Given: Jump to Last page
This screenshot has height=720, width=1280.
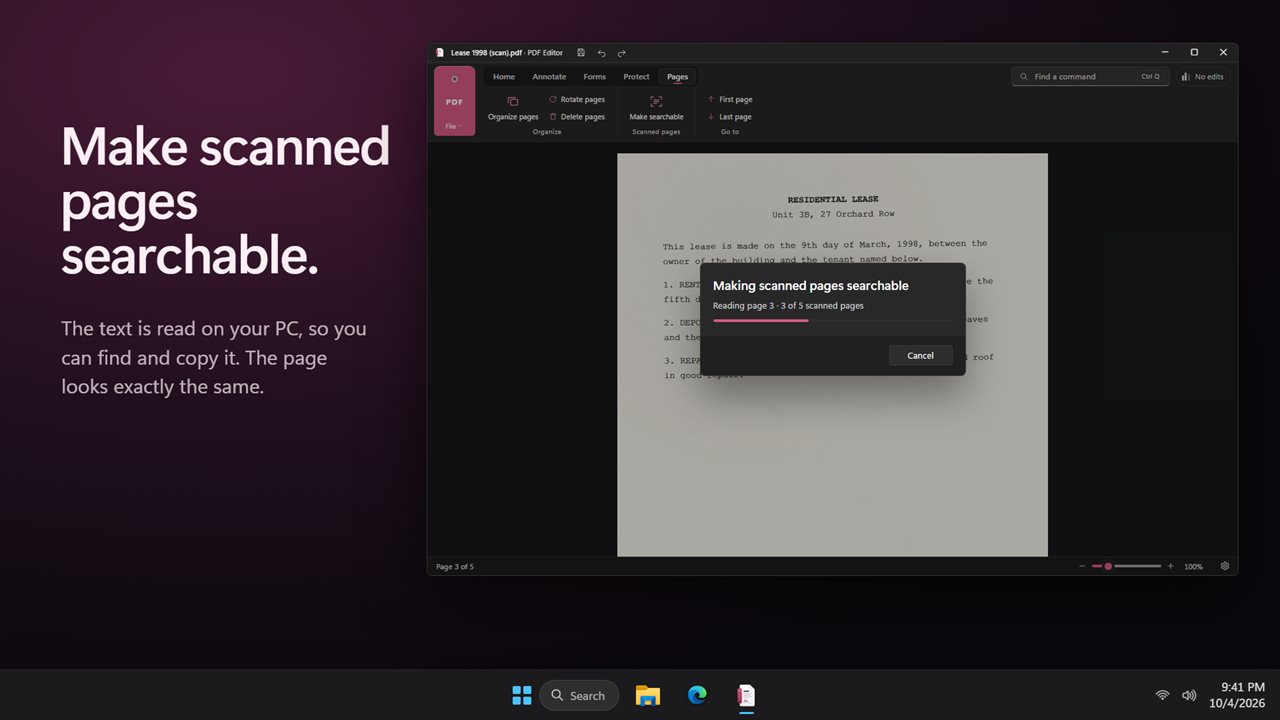Looking at the screenshot, I should 730,117.
